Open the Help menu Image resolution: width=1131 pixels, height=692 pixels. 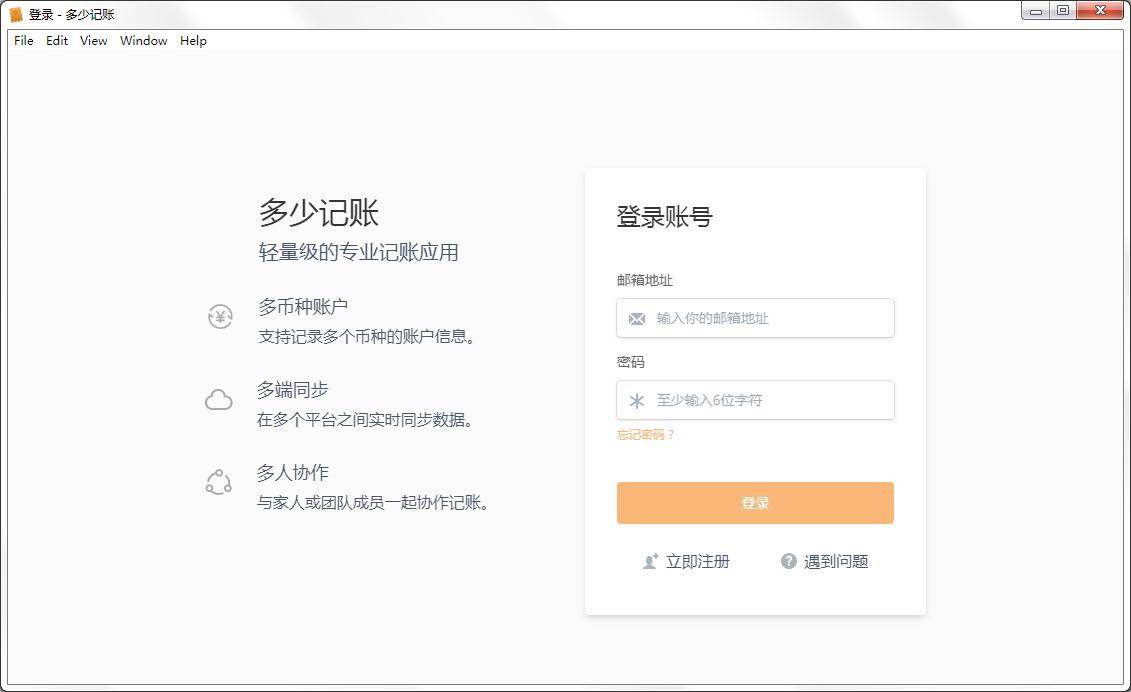(192, 41)
